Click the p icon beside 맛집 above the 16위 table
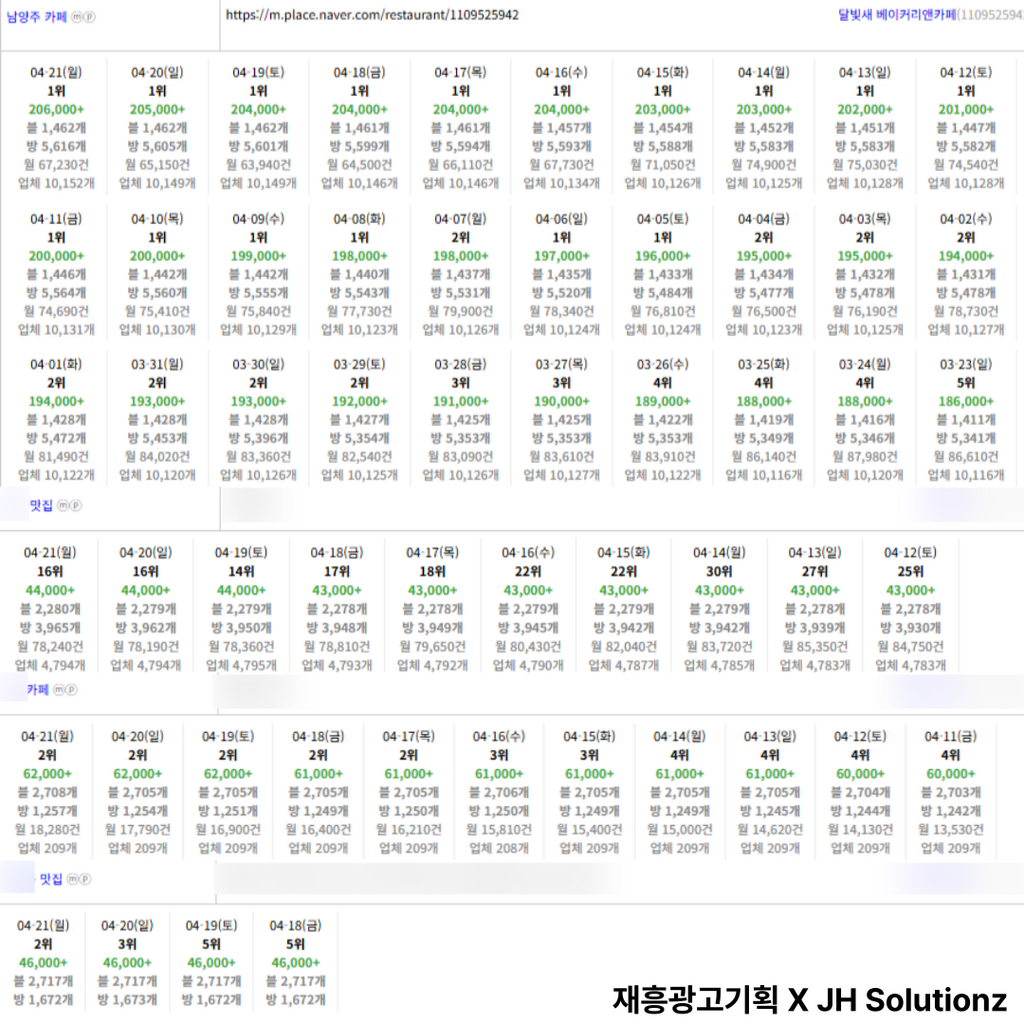 point(75,505)
